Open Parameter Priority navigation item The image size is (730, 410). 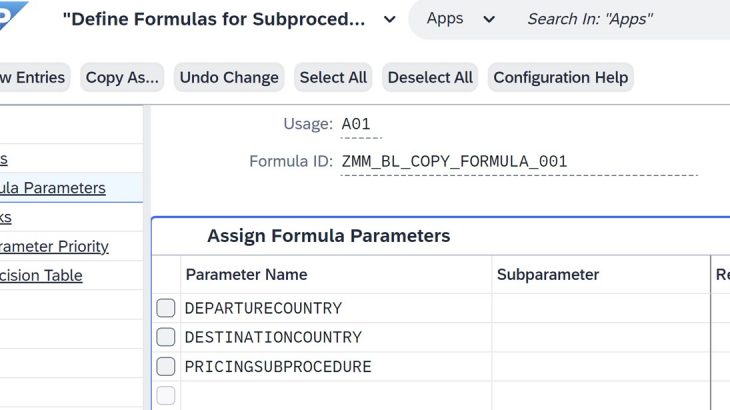pyautogui.click(x=54, y=246)
